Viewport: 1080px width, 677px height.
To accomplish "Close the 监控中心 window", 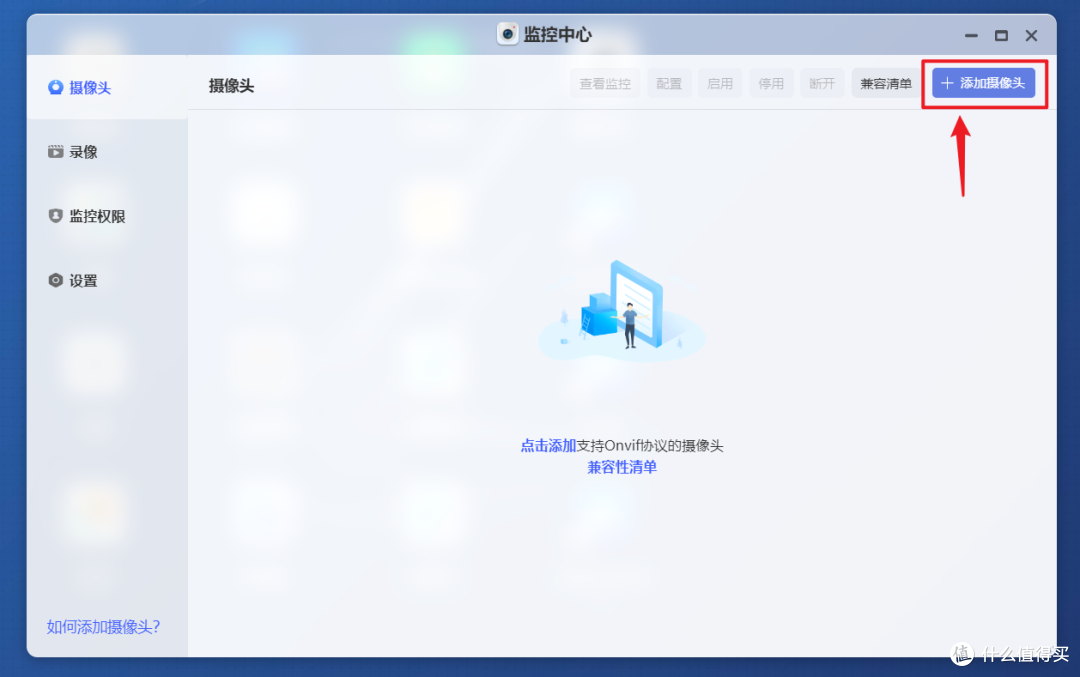I will pos(1031,35).
